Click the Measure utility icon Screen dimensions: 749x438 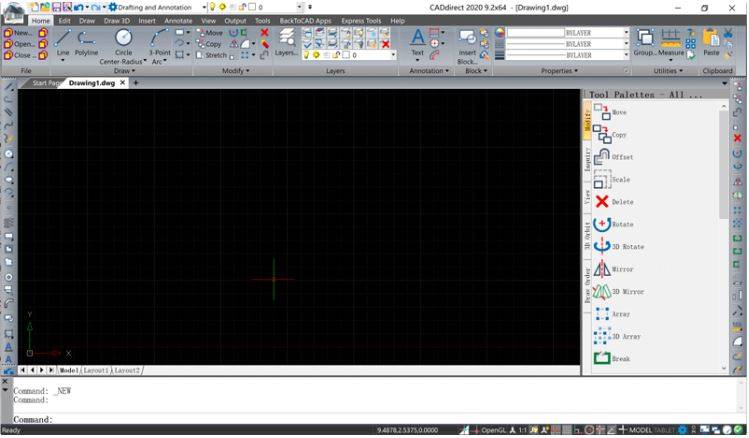[x=671, y=42]
